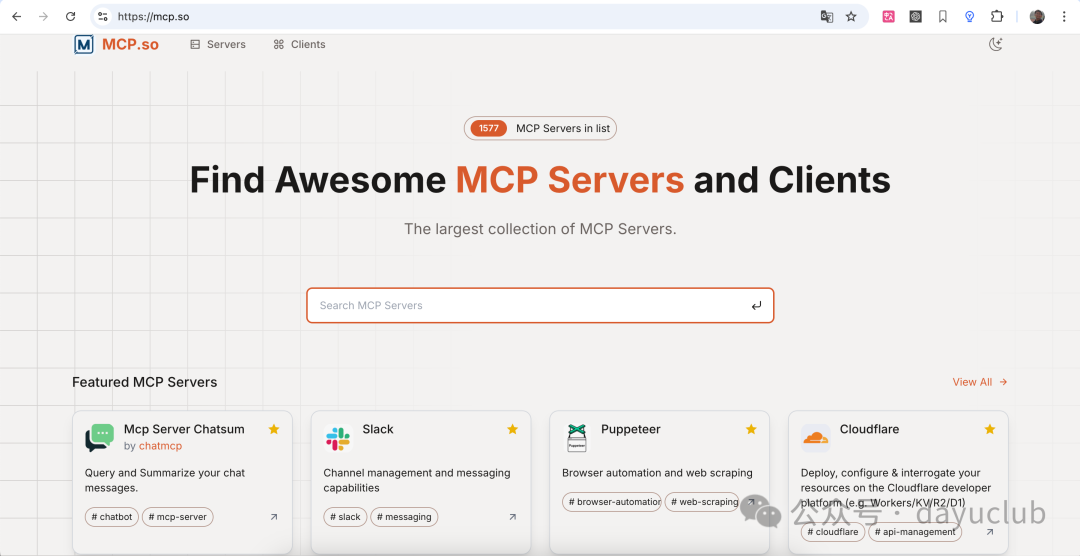Viewport: 1080px width, 556px height.
Task: Click 'Query and Summarize your chat messages.' text
Action: [165, 480]
